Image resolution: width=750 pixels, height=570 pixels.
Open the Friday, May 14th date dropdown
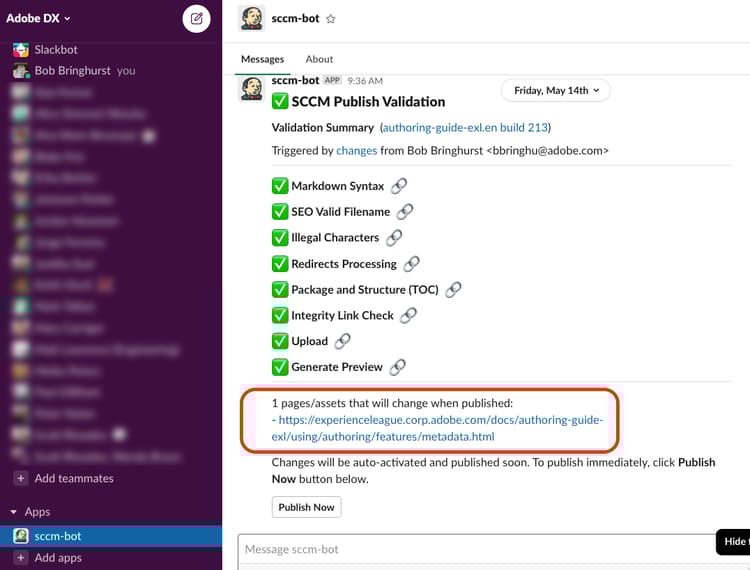click(556, 90)
